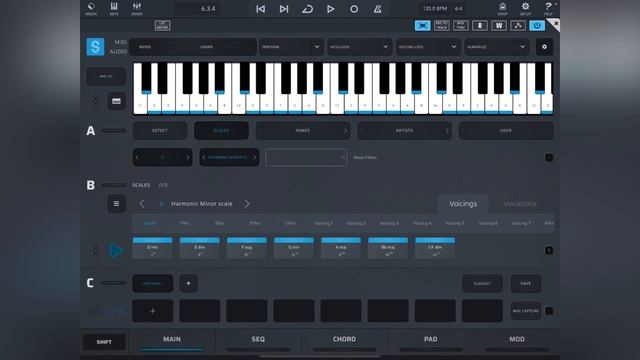The width and height of the screenshot is (640, 360).
Task: Toggle the blue fullscreen plugin button
Action: [422, 26]
